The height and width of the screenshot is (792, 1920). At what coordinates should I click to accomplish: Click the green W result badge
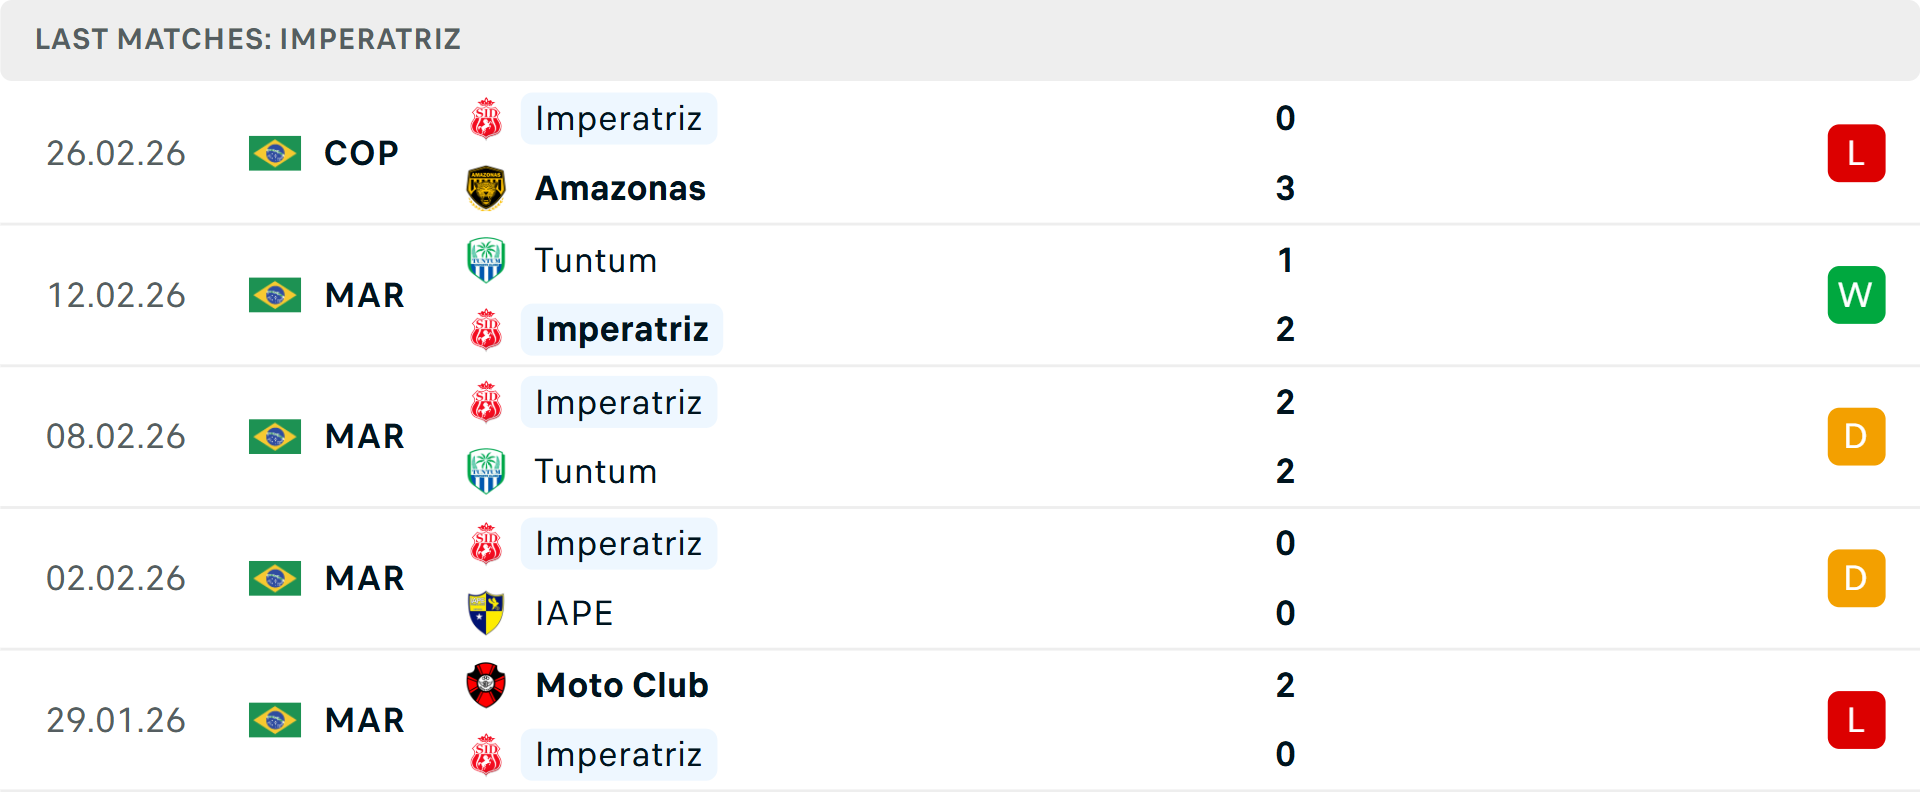click(x=1856, y=295)
